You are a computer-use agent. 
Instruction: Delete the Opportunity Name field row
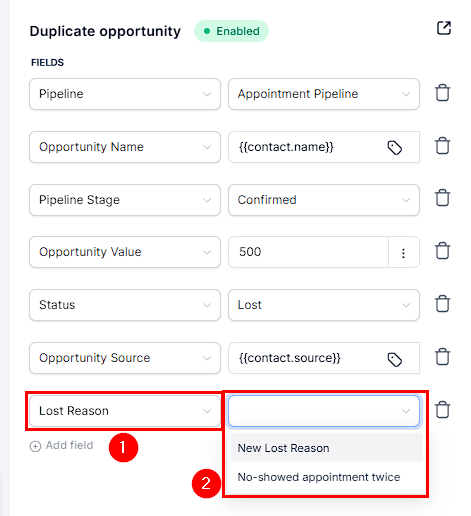tap(443, 146)
